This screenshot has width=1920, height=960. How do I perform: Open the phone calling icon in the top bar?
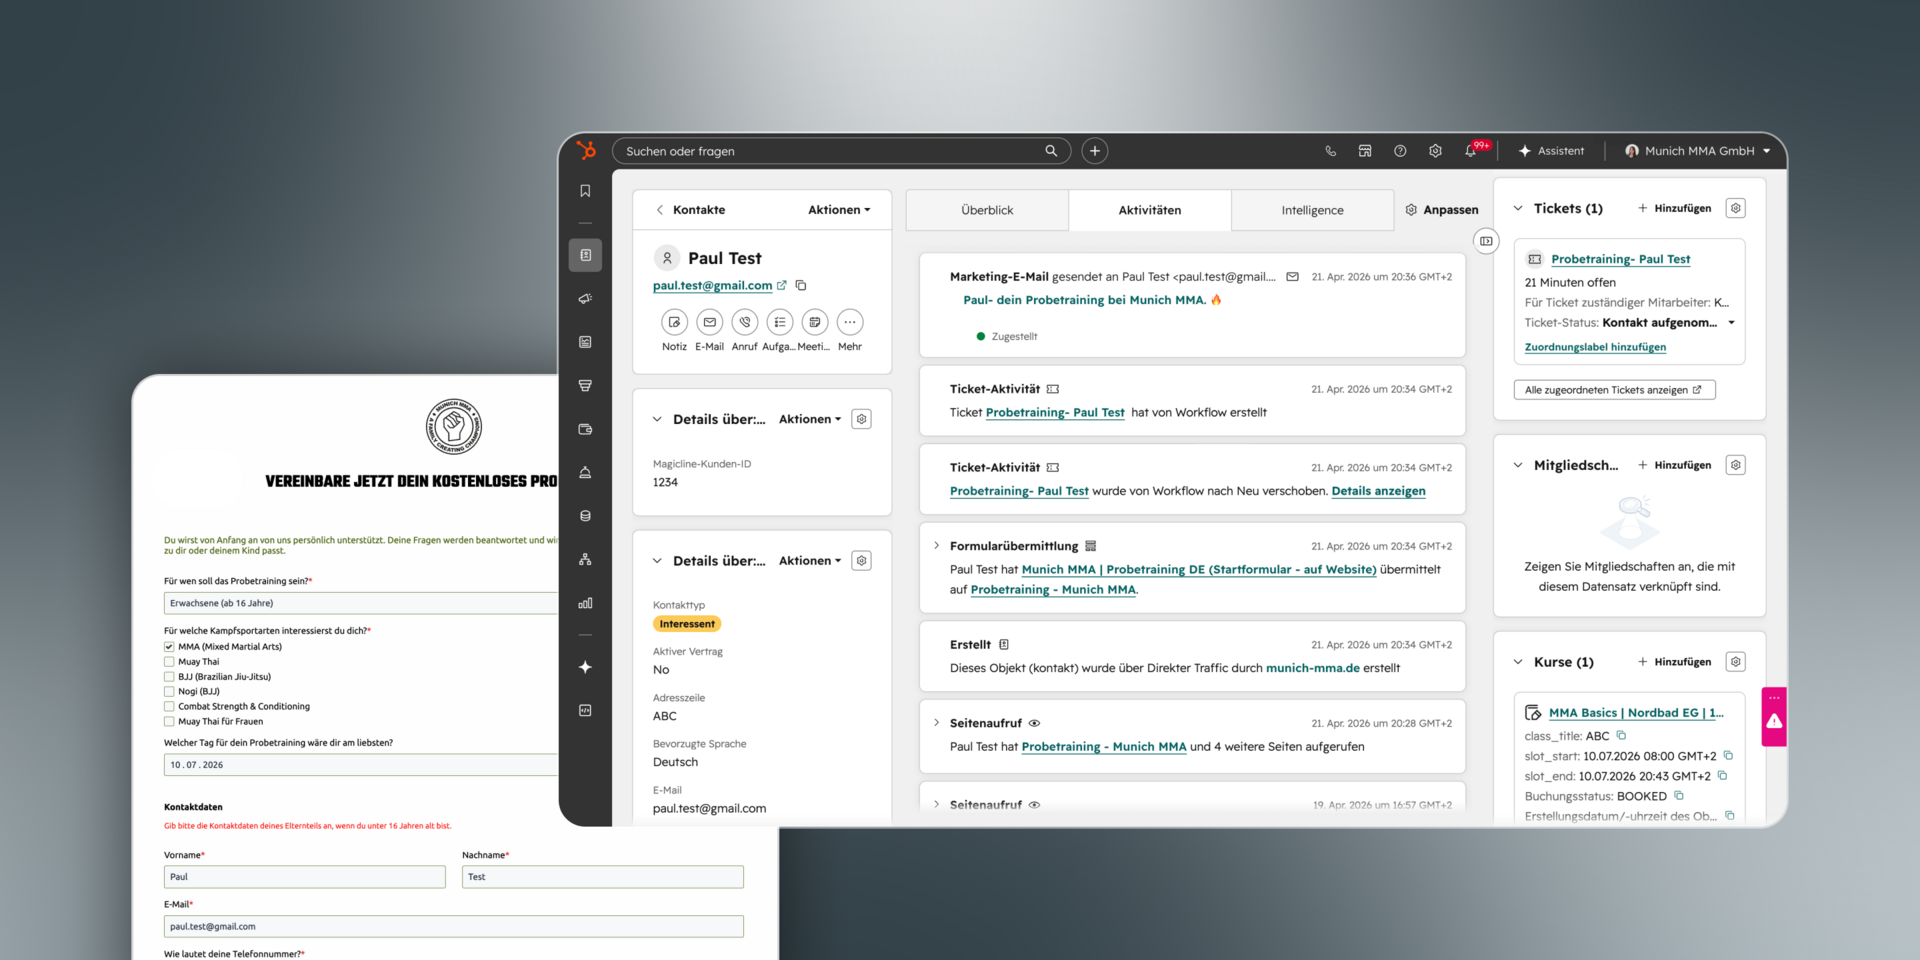(1330, 151)
